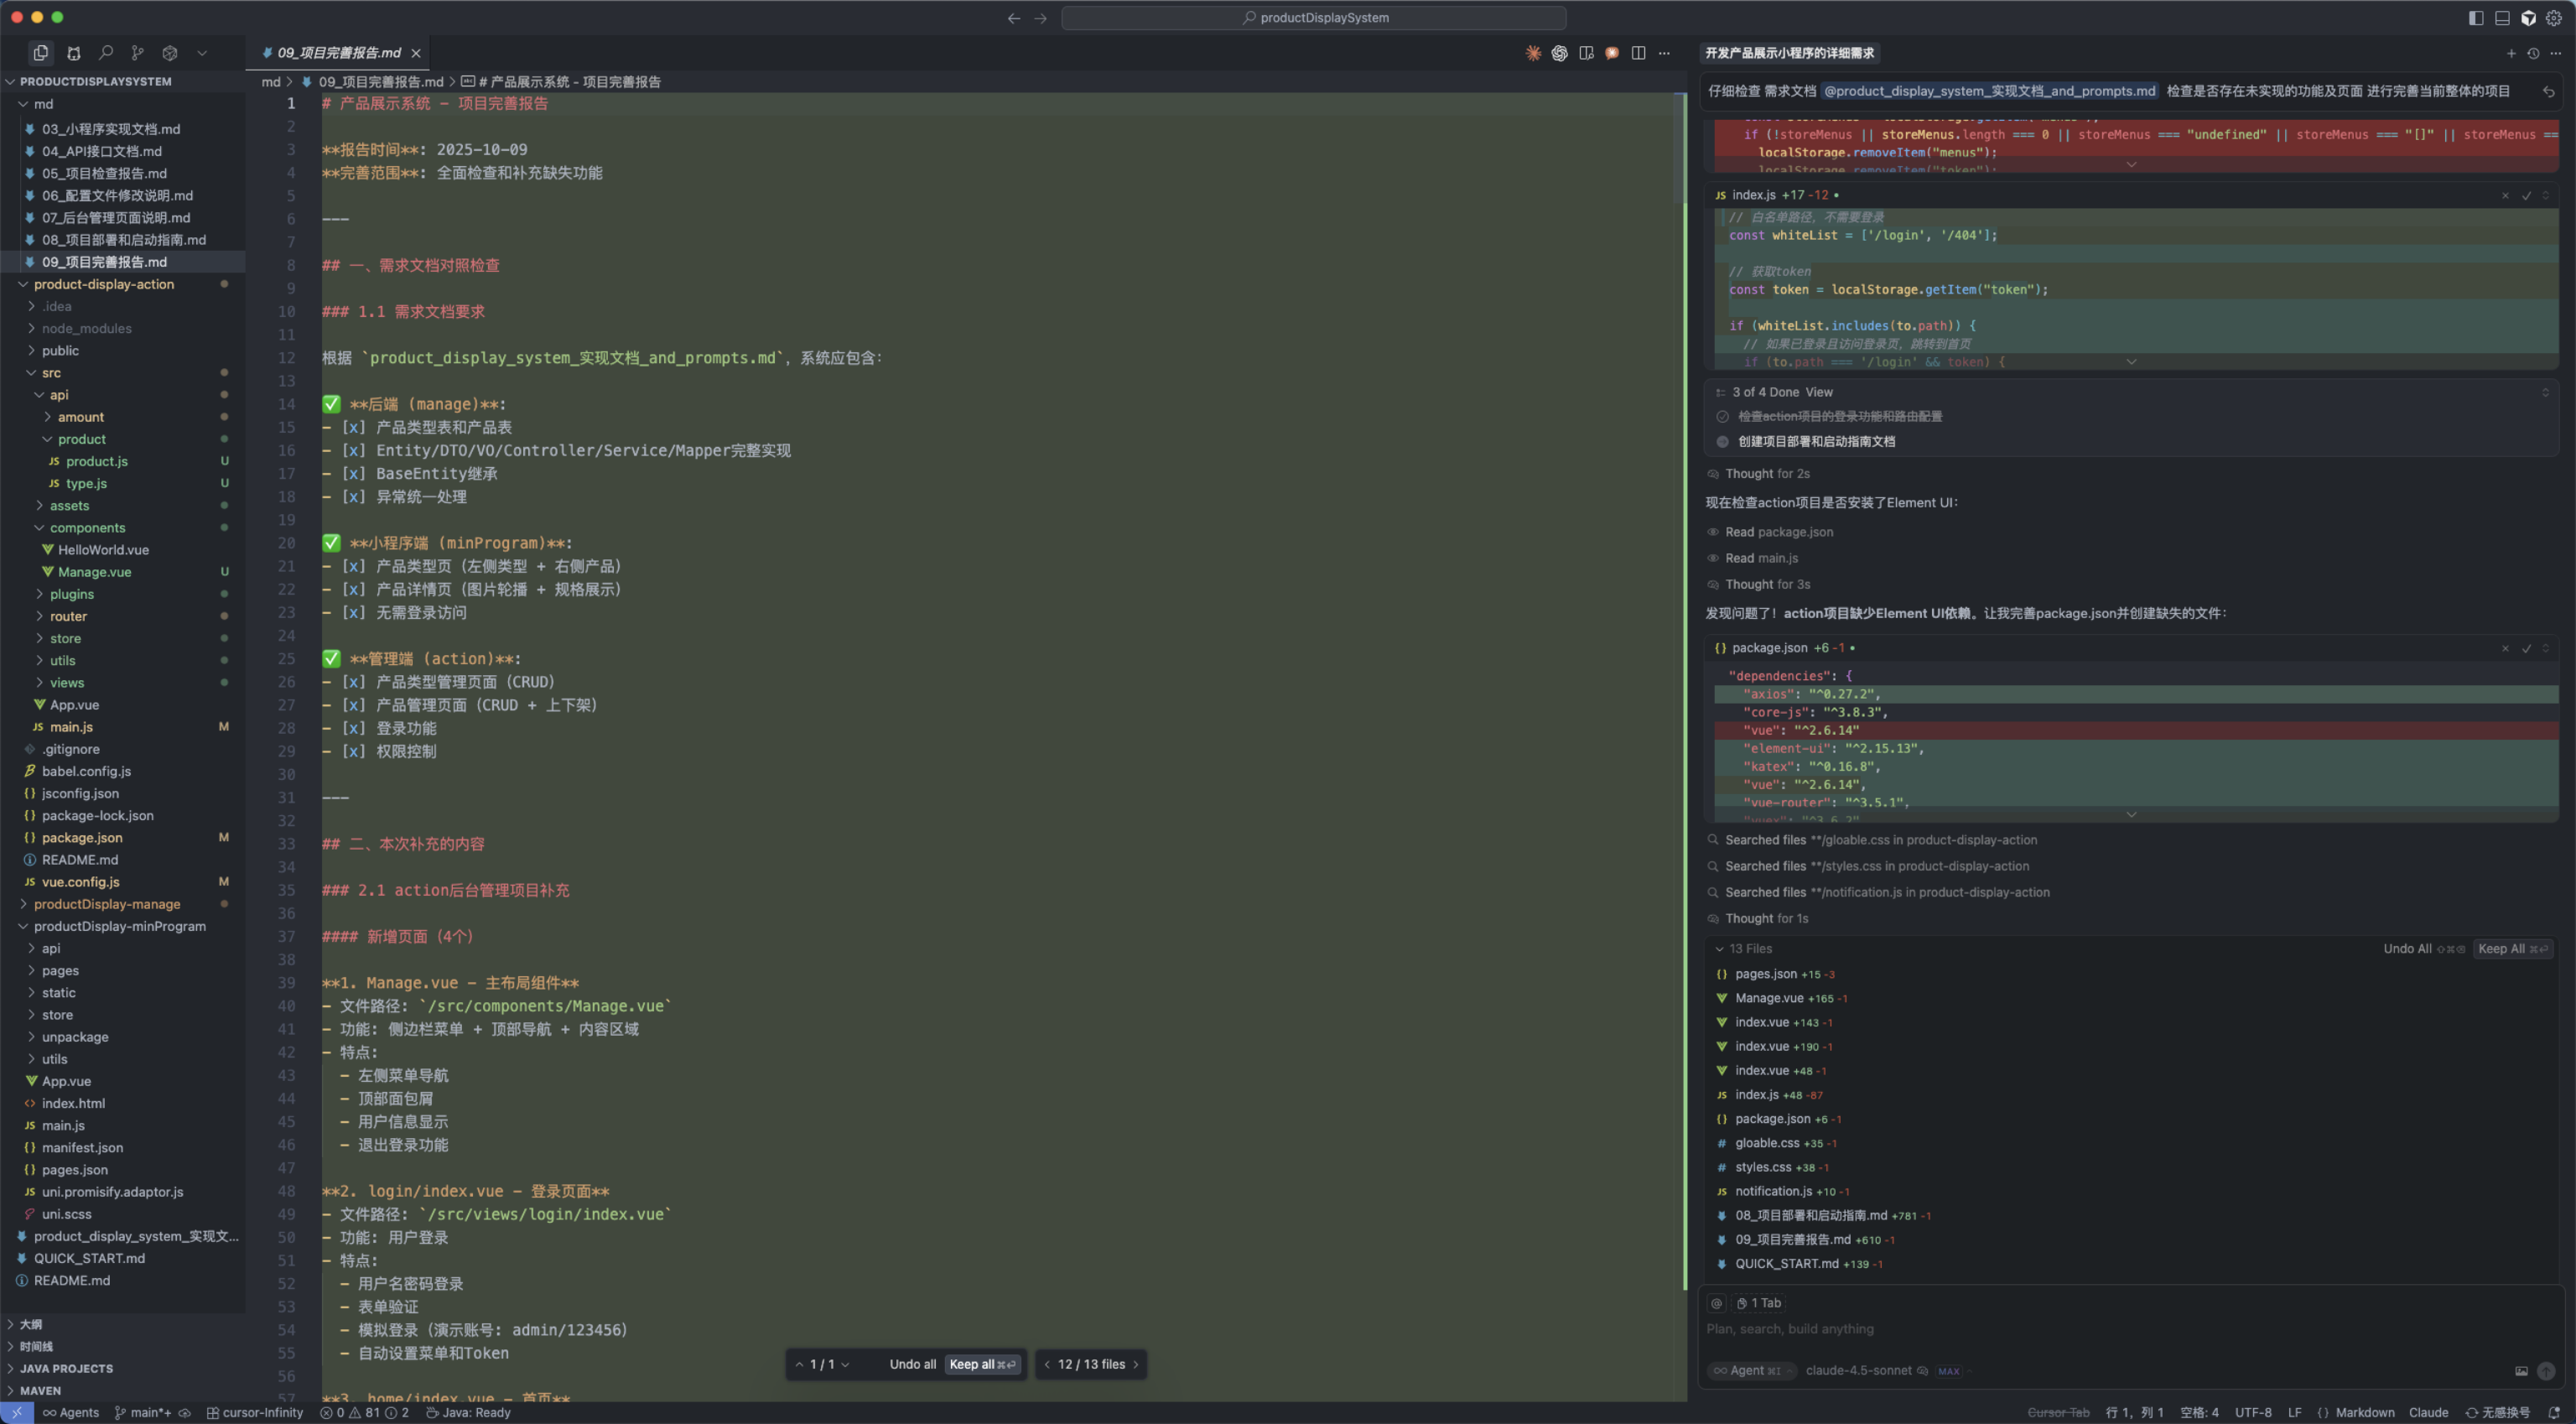Viewport: 2576px width, 1424px height.
Task: Collapse the 13 Files list
Action: (1719, 949)
